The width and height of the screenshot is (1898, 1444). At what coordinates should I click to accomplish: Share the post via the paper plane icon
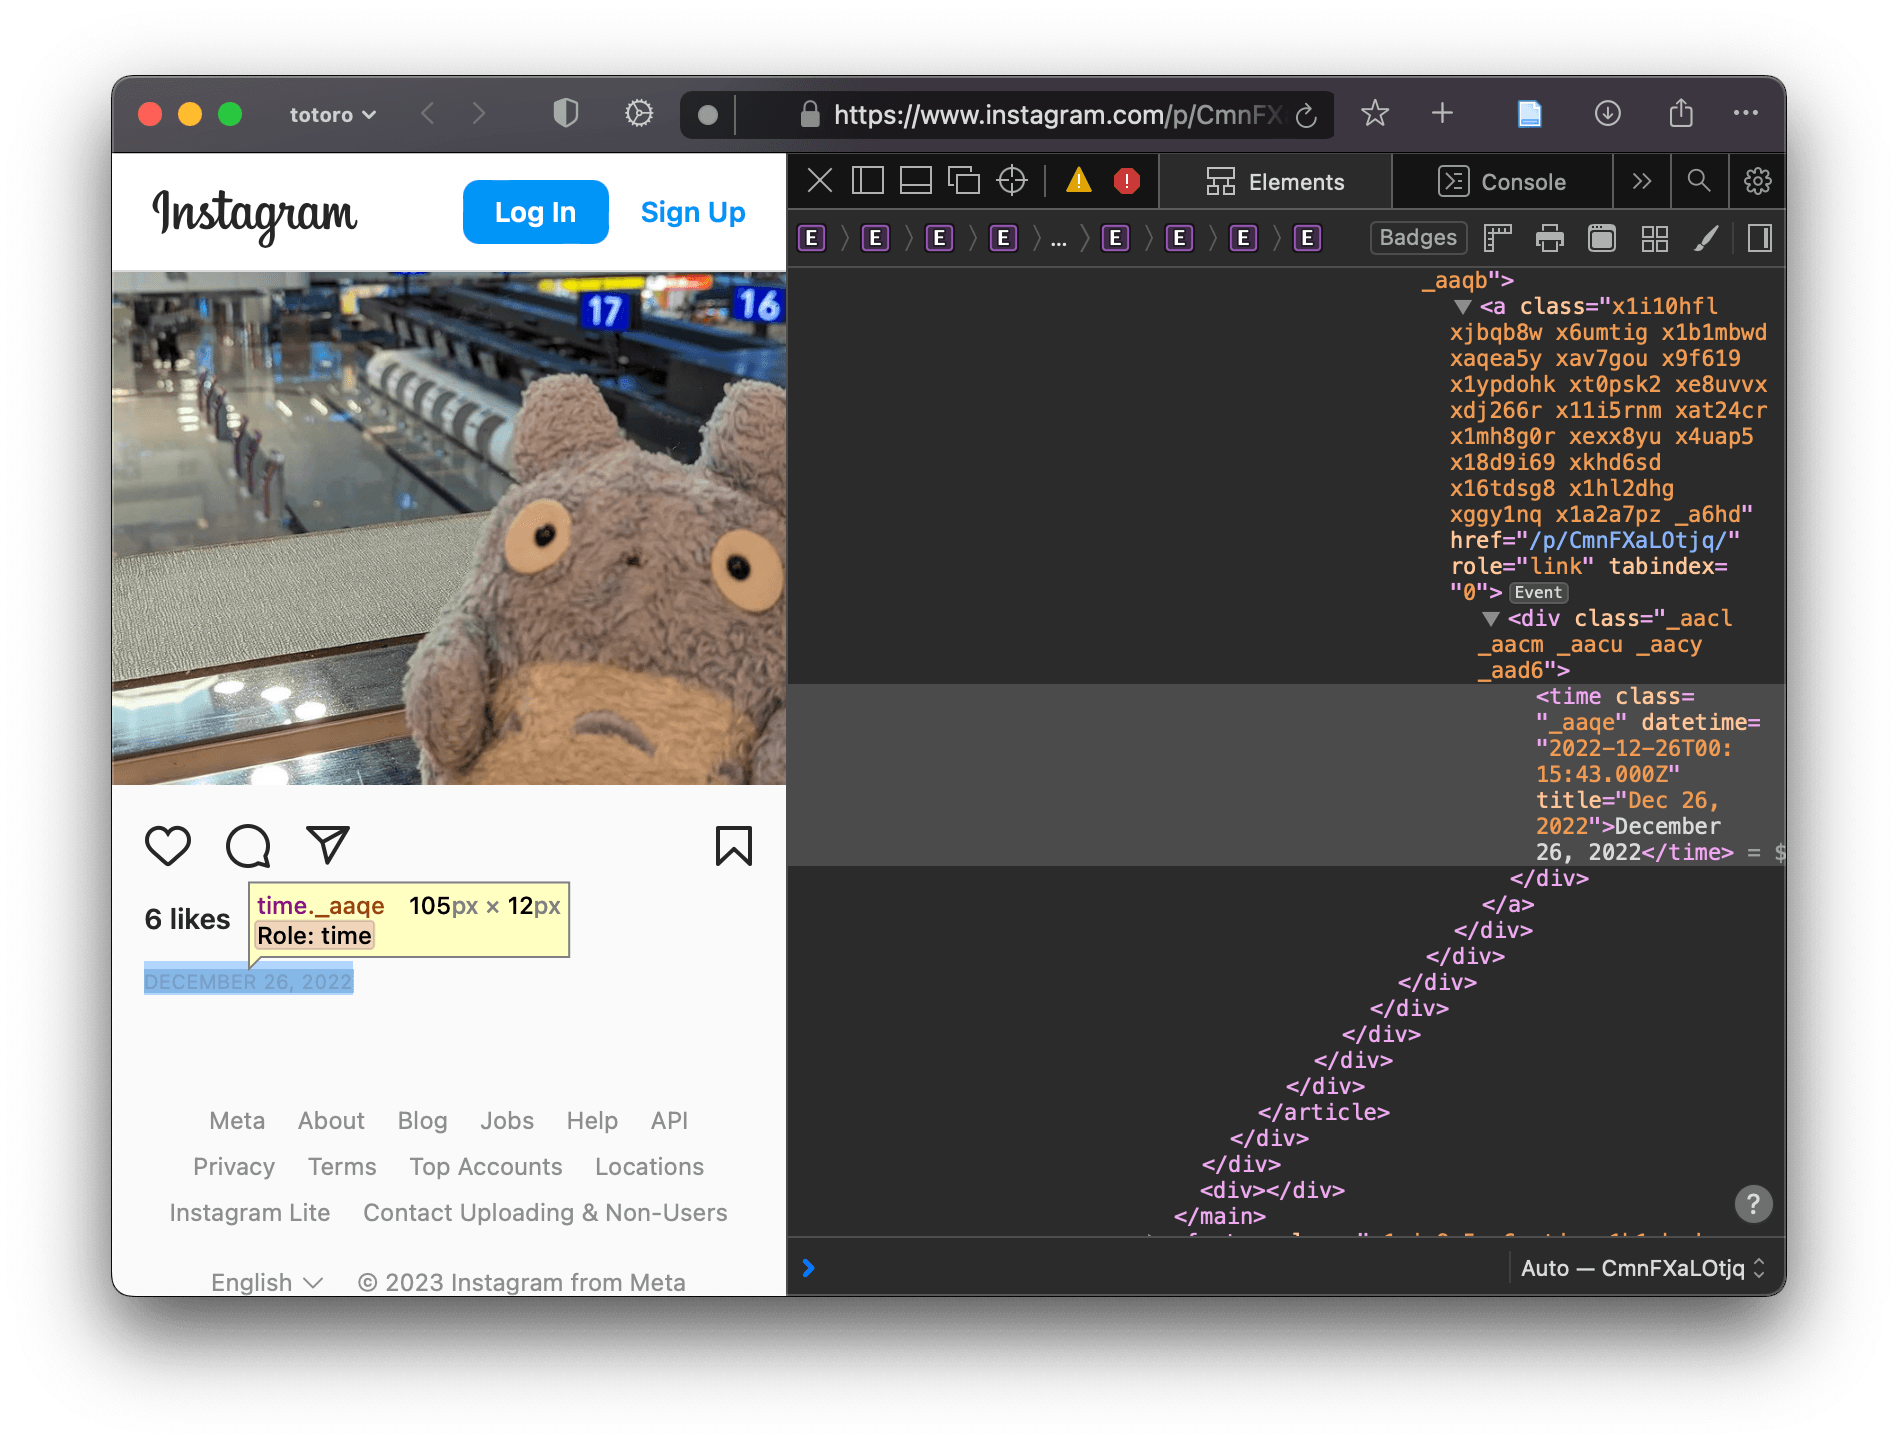328,845
